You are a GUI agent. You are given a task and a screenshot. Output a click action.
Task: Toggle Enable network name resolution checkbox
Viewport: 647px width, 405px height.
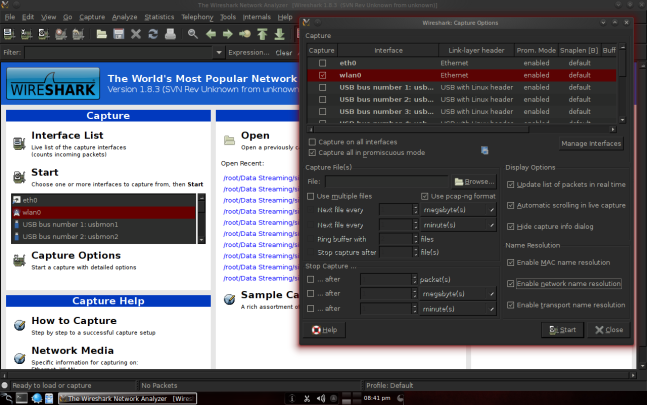coord(510,284)
